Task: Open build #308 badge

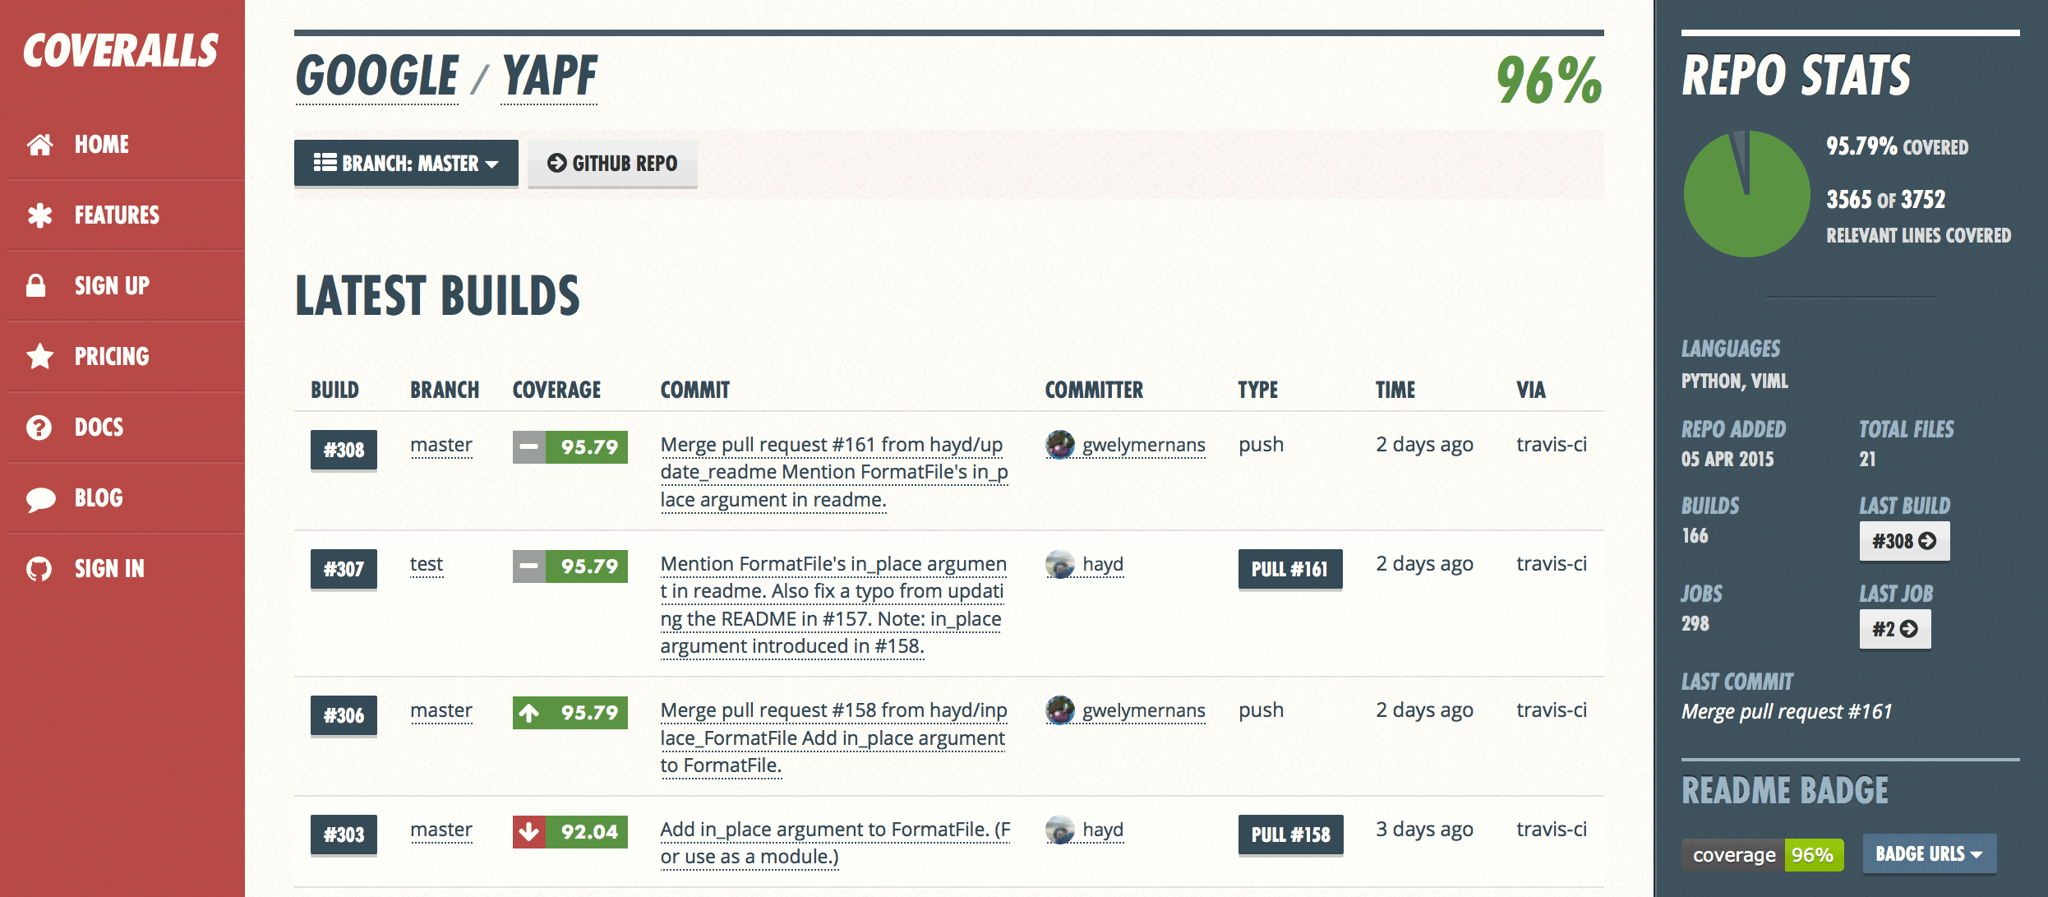Action: click(x=343, y=450)
